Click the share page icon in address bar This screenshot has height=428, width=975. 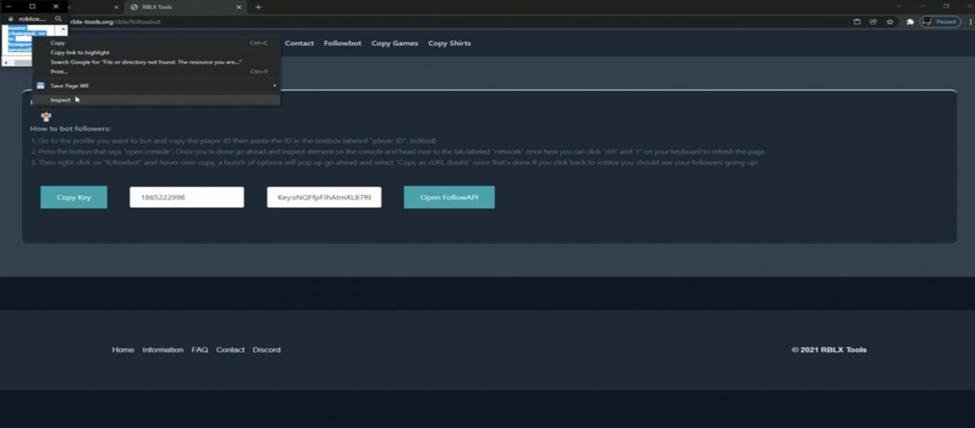pos(873,21)
